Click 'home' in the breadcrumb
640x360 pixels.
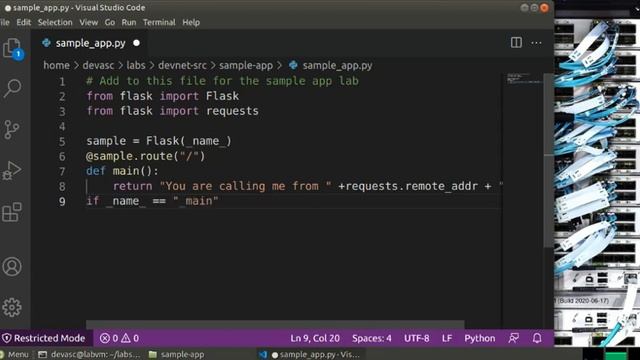click(x=56, y=65)
